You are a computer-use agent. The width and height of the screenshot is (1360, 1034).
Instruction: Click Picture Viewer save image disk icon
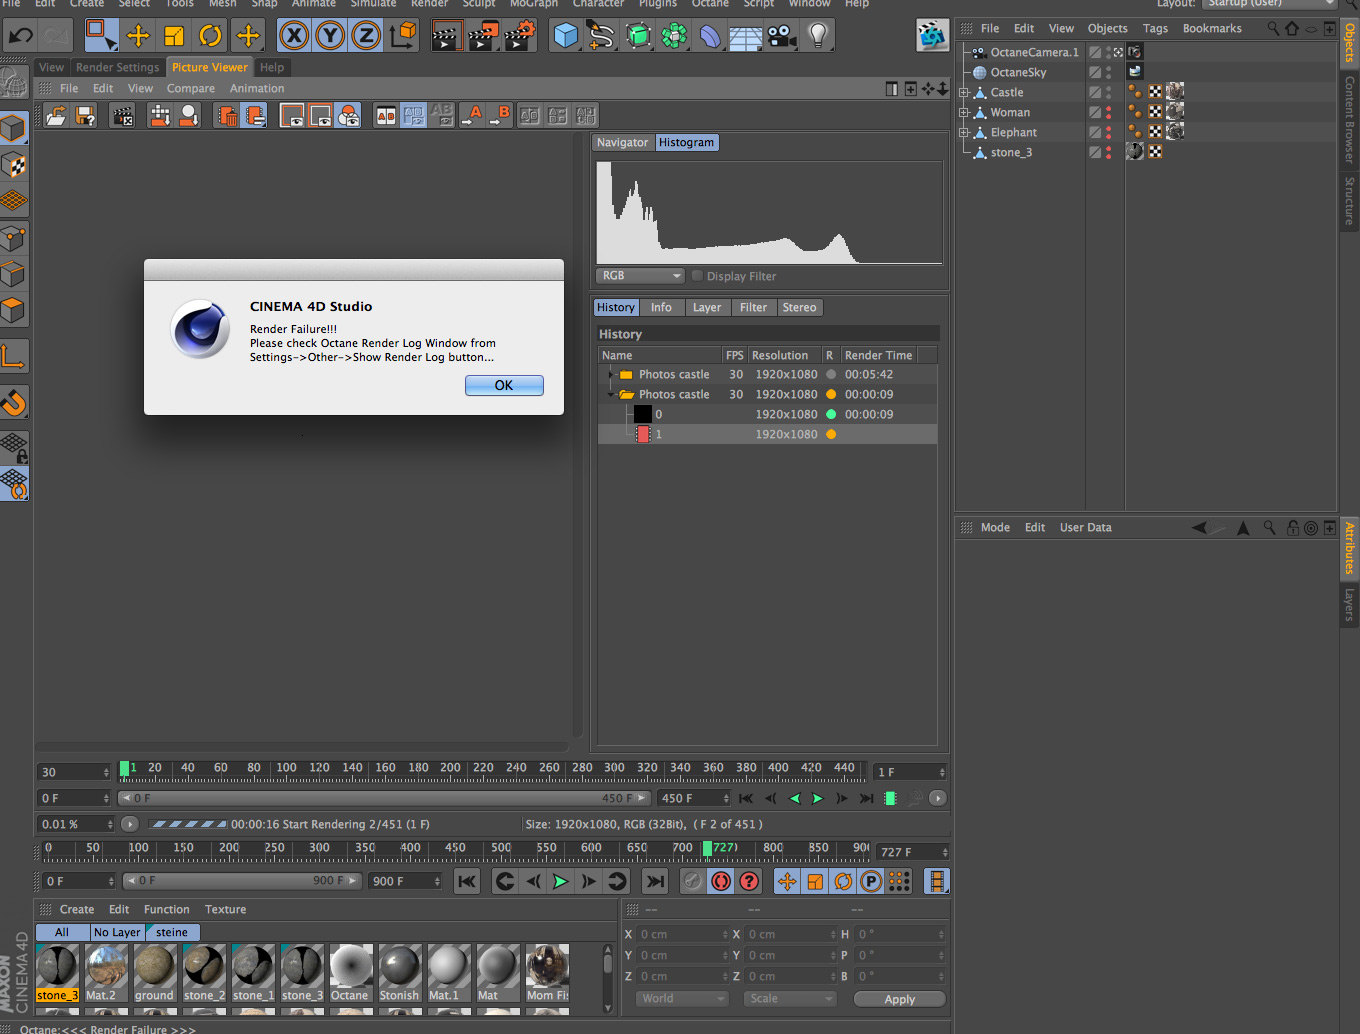85,116
